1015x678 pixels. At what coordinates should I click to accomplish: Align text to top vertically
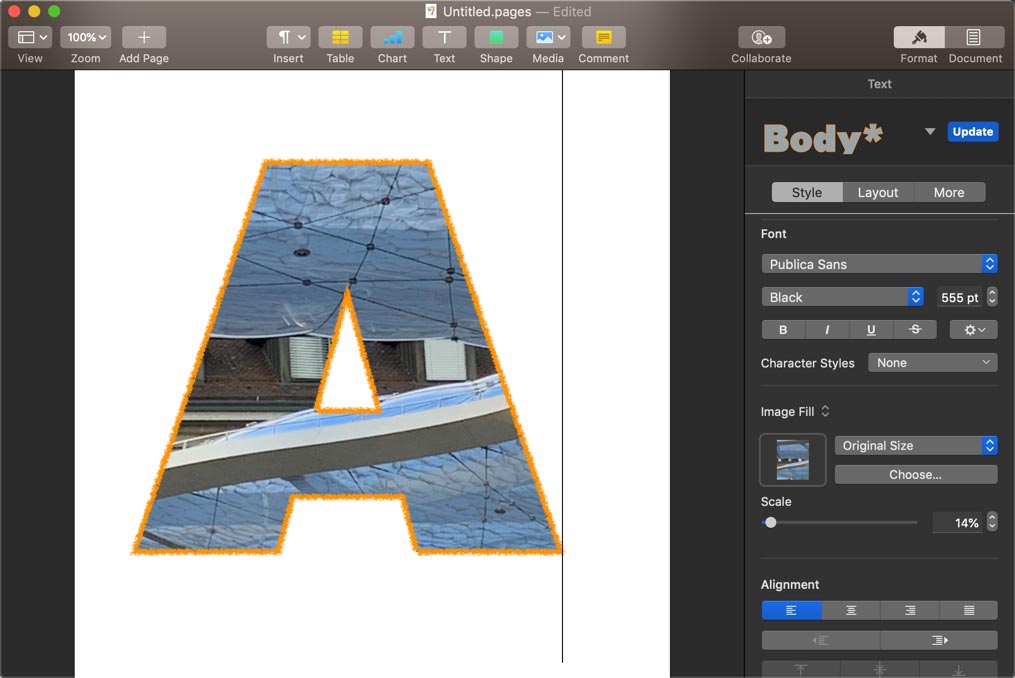point(801,669)
